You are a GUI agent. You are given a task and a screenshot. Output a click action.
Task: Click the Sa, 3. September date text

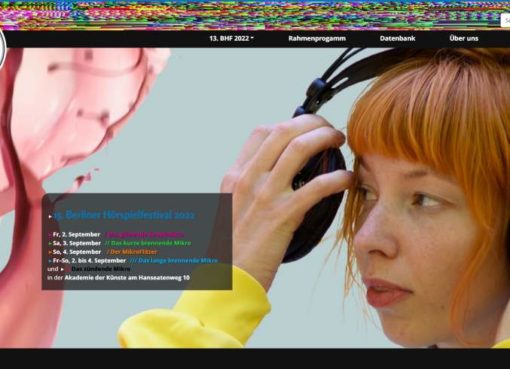pyautogui.click(x=77, y=243)
